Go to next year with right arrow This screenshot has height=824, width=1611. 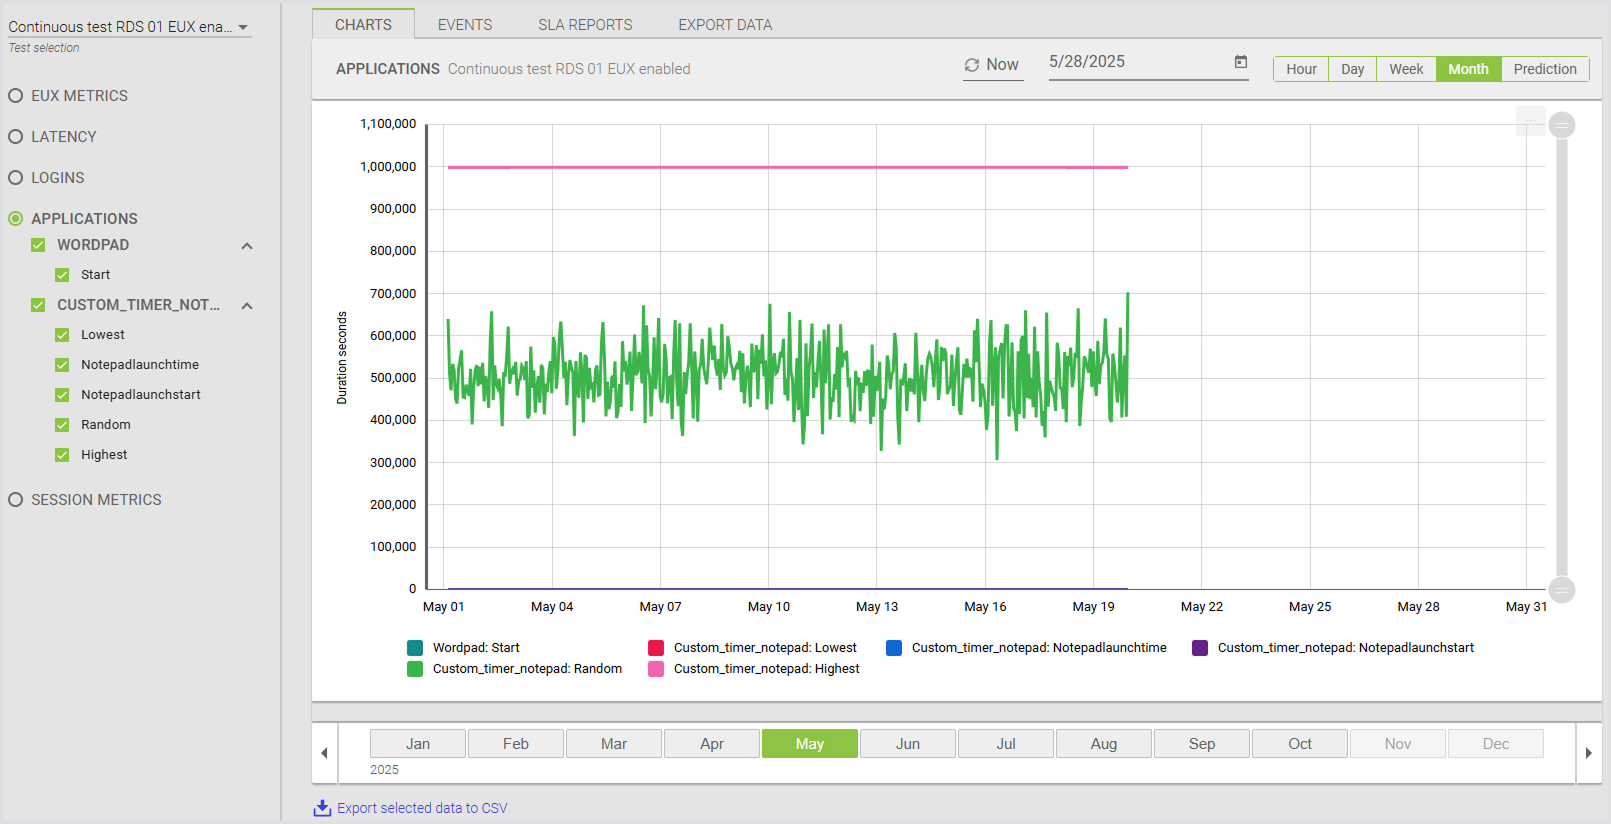tap(1588, 753)
